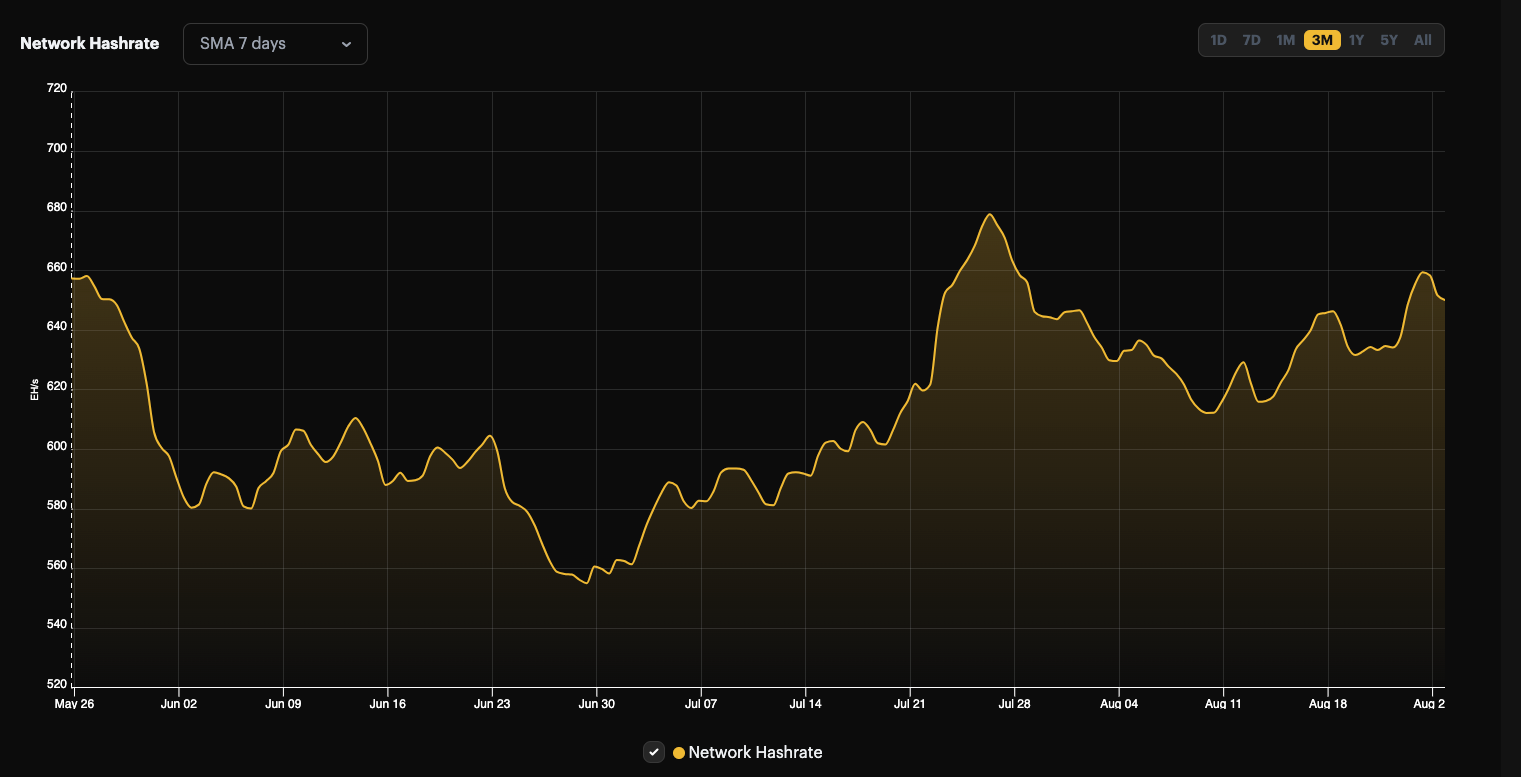Click the EH/s axis label

pyautogui.click(x=34, y=390)
